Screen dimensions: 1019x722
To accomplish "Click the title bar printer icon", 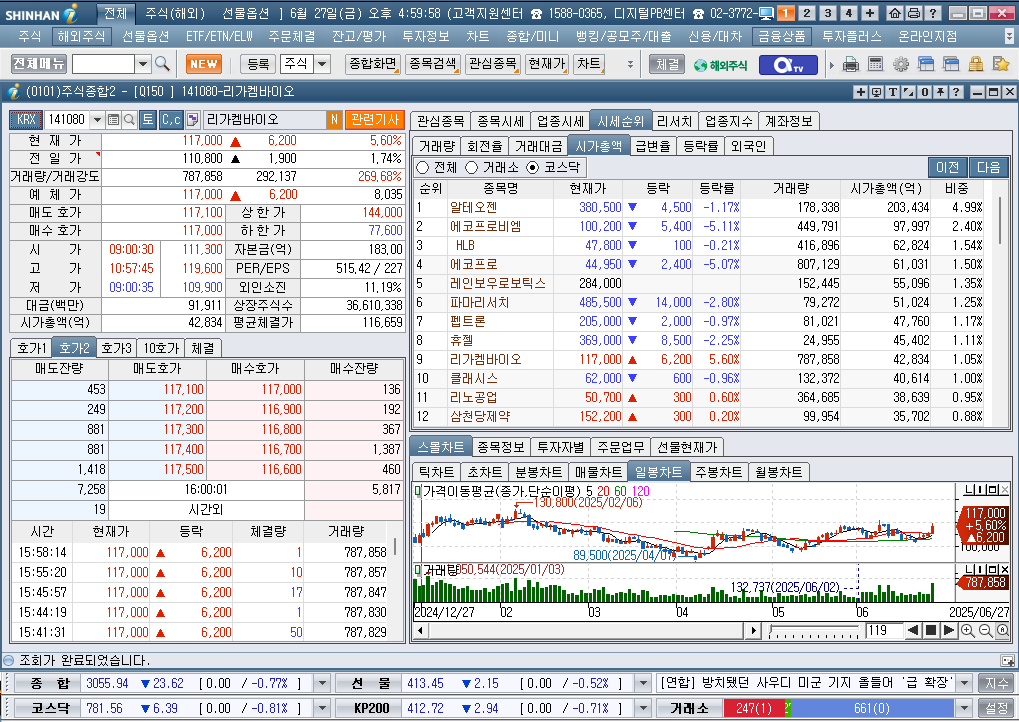I will pos(914,13).
